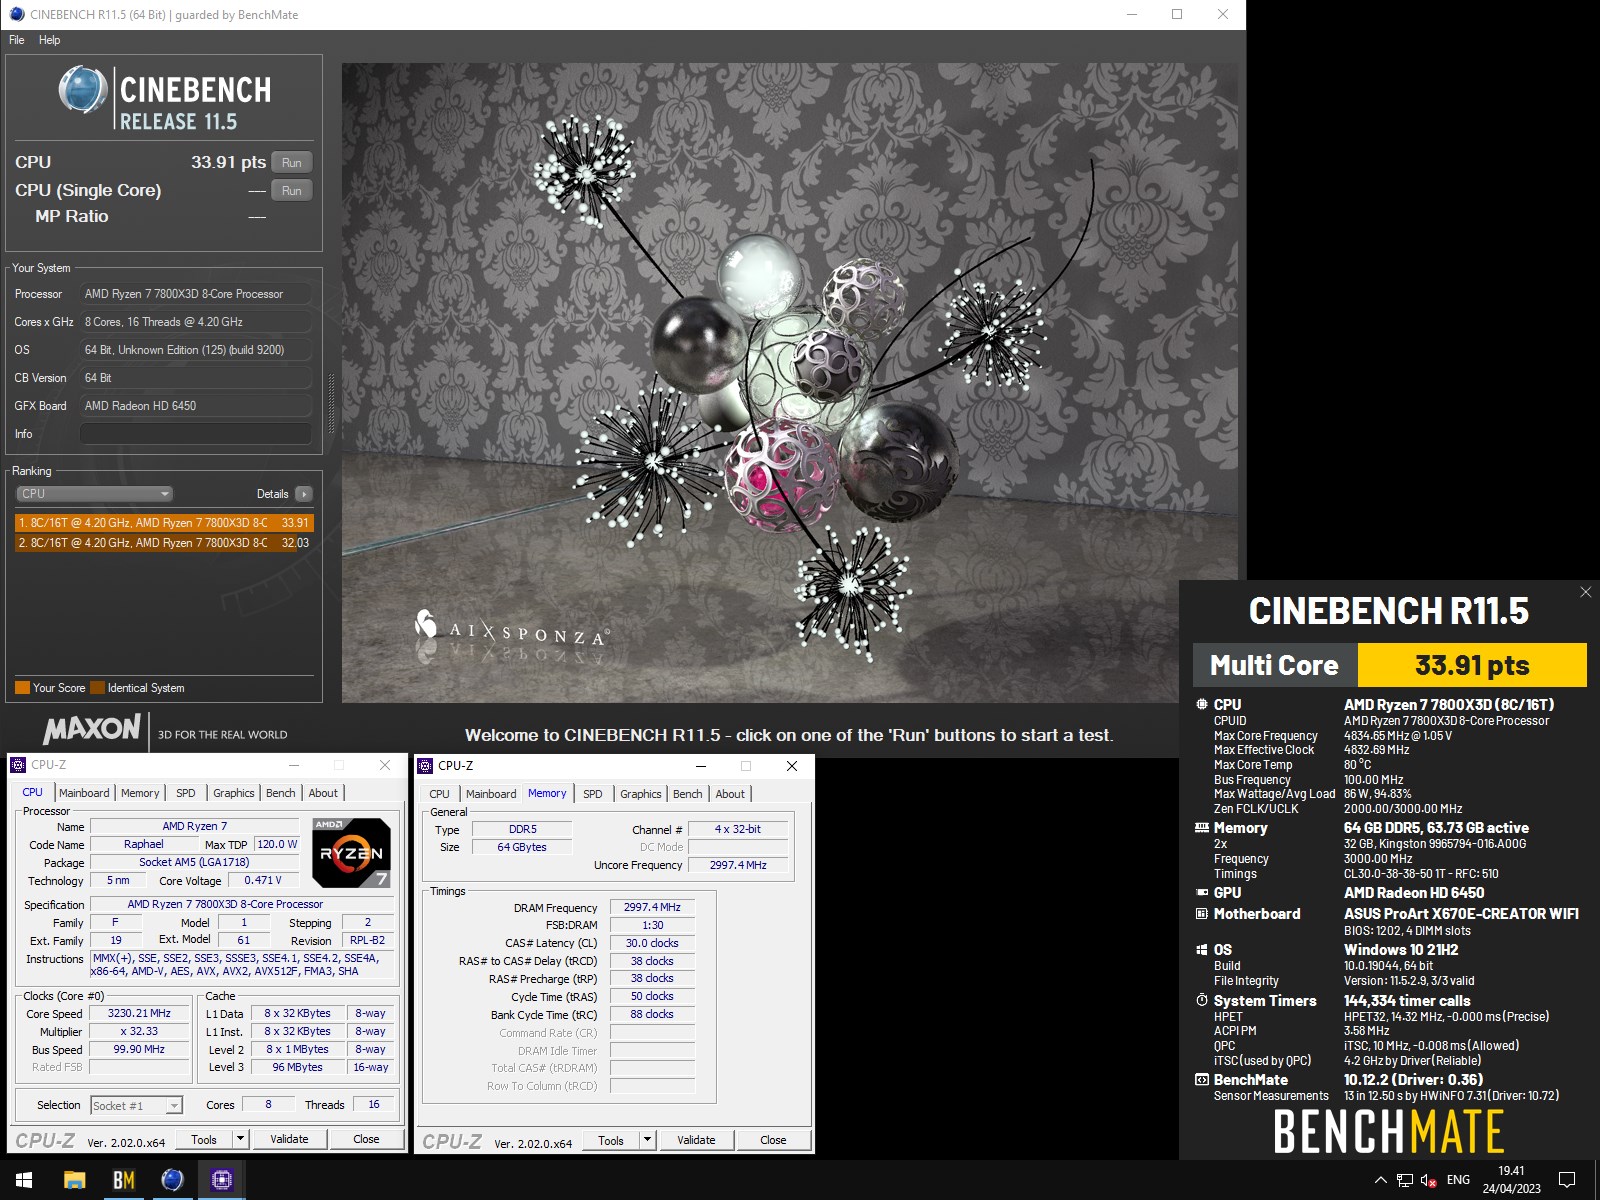The image size is (1600, 1200).
Task: Switch to Memory tab in left CPU-Z
Action: tap(140, 793)
